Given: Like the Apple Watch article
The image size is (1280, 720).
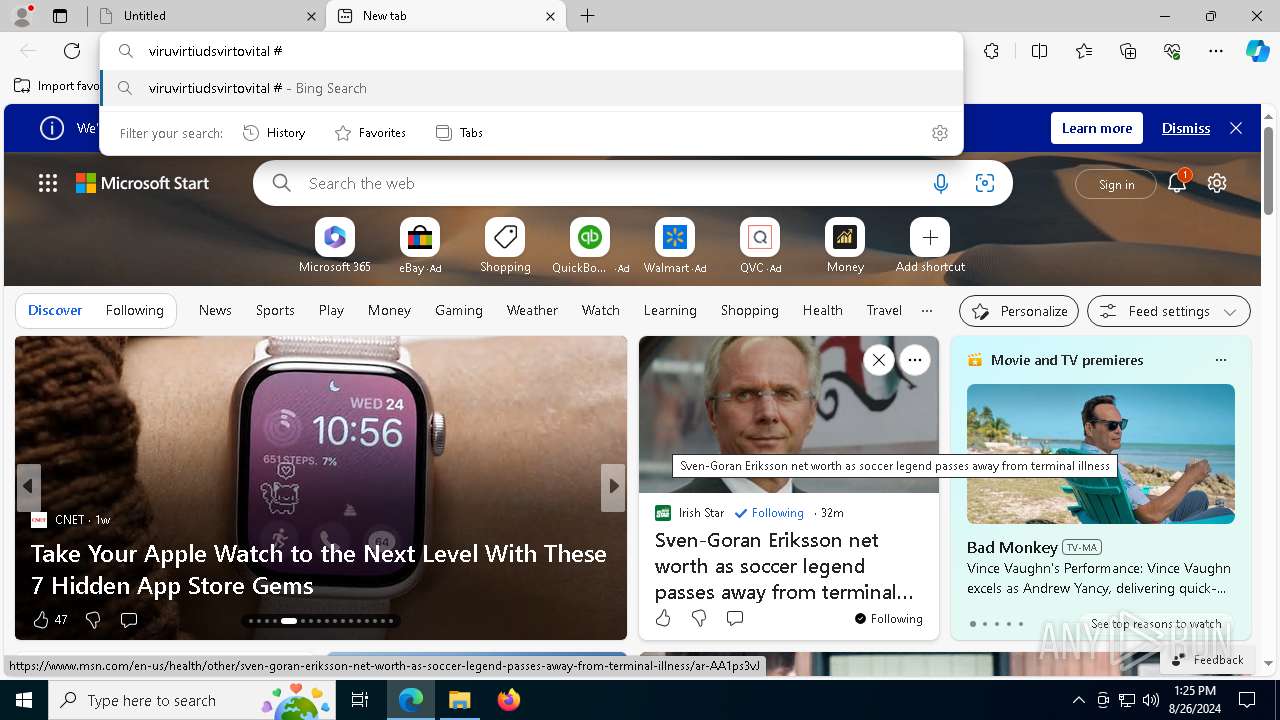Looking at the screenshot, I should pos(41,620).
